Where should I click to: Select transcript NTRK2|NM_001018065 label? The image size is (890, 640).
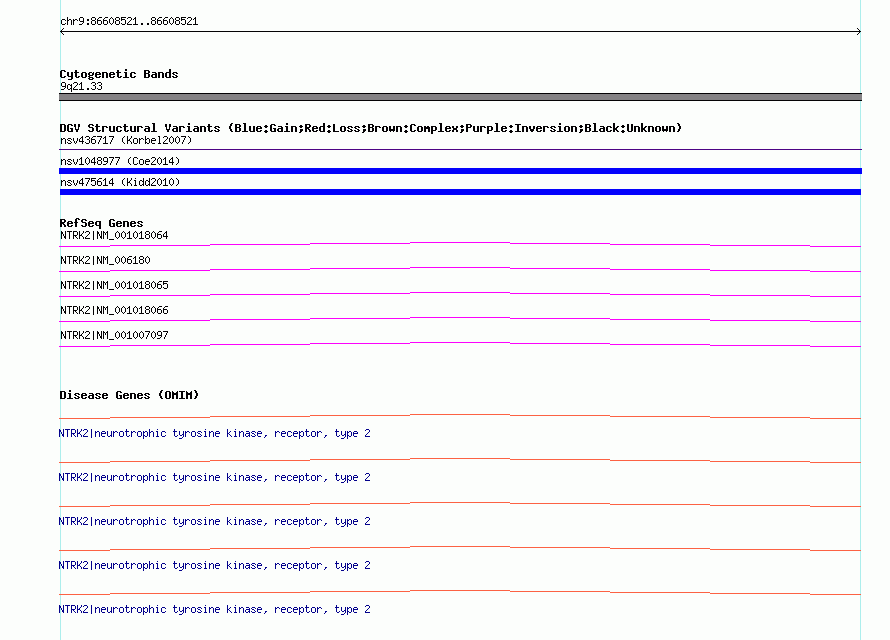[114, 285]
